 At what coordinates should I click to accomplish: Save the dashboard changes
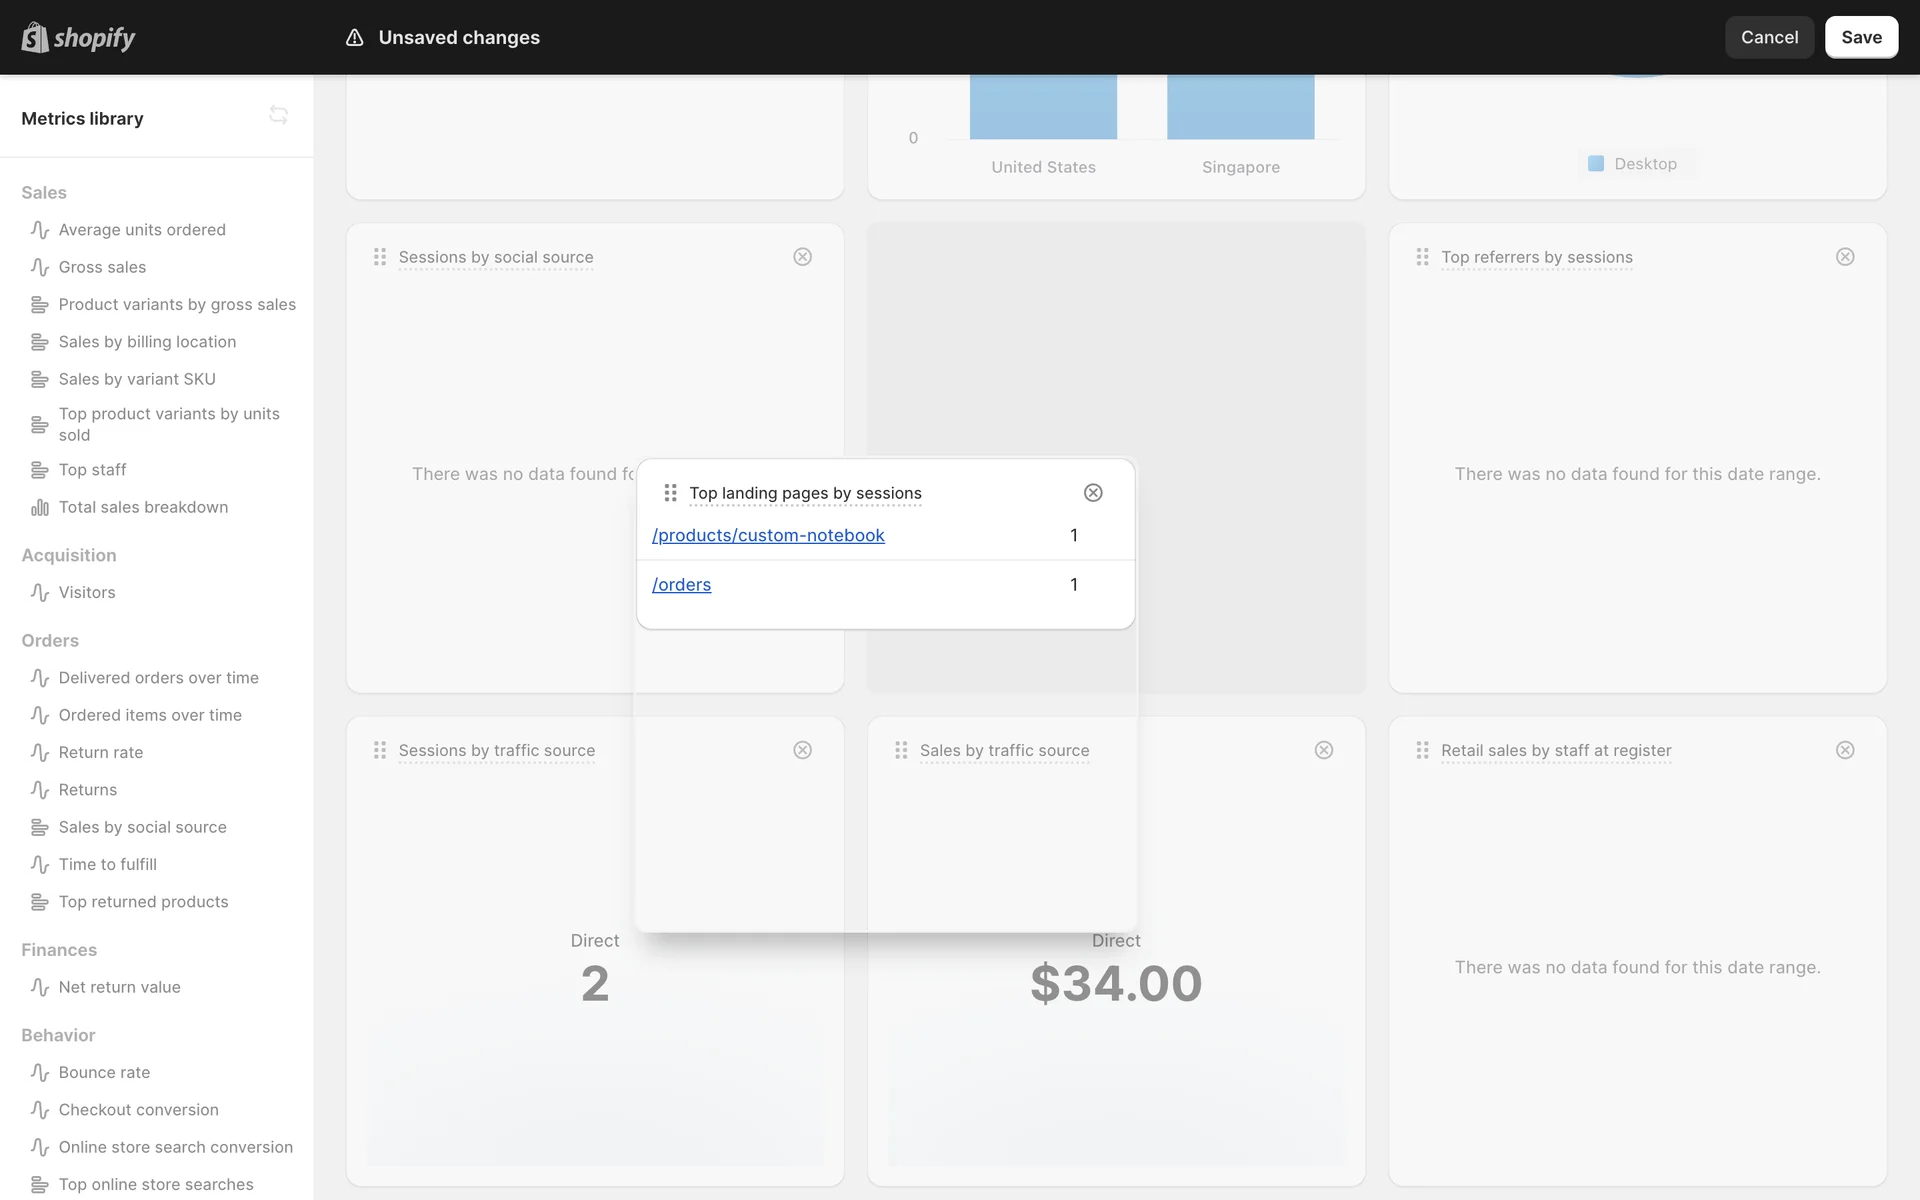pos(1860,37)
